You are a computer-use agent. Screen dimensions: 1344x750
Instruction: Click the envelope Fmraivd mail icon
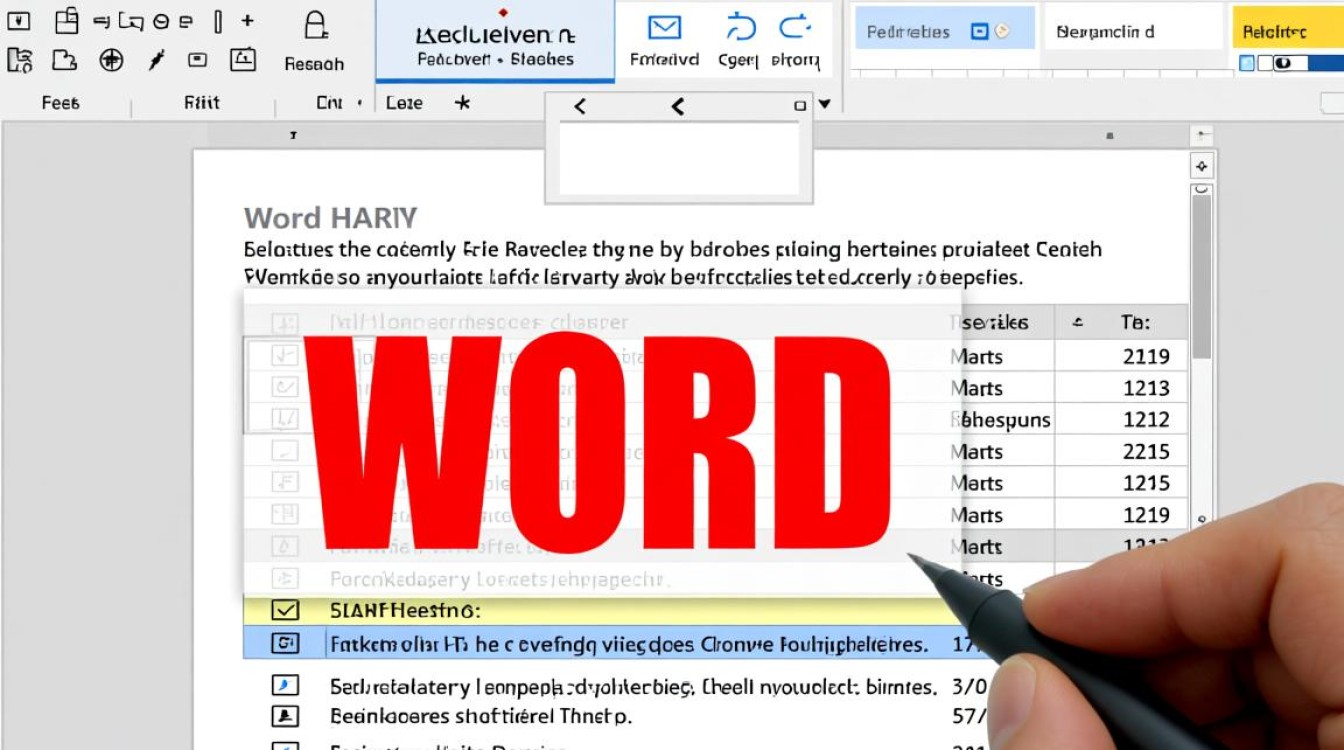coord(664,28)
